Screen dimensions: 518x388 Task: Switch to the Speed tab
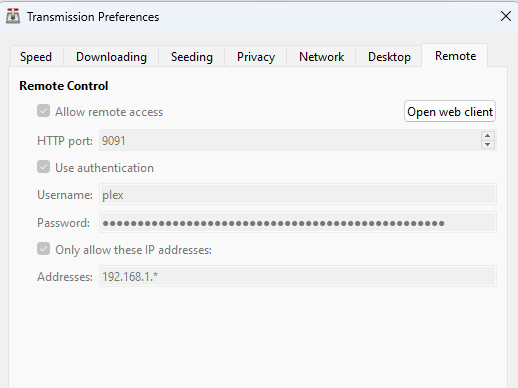(36, 57)
